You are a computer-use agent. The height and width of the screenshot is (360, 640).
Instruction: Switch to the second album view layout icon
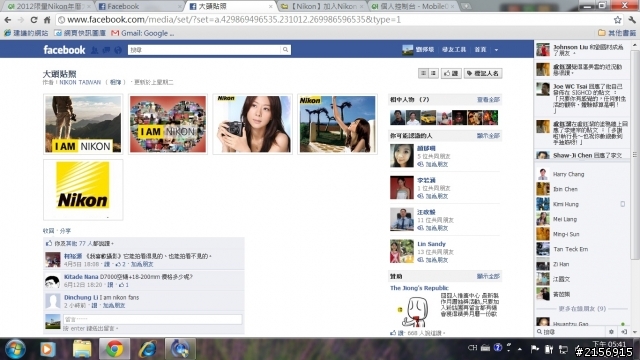coord(433,73)
